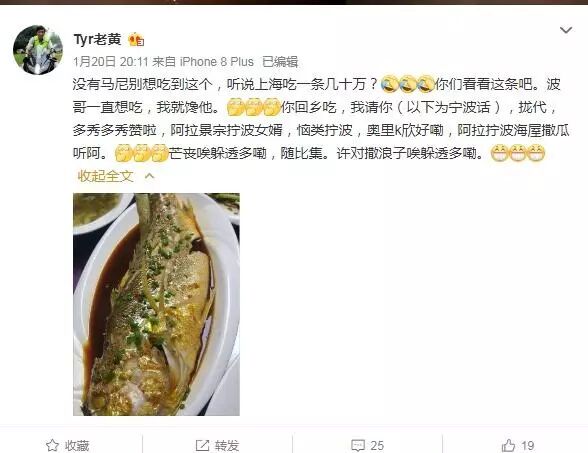Click the 1月20日 20:11 timestamp
This screenshot has width=588, height=453.
point(111,62)
